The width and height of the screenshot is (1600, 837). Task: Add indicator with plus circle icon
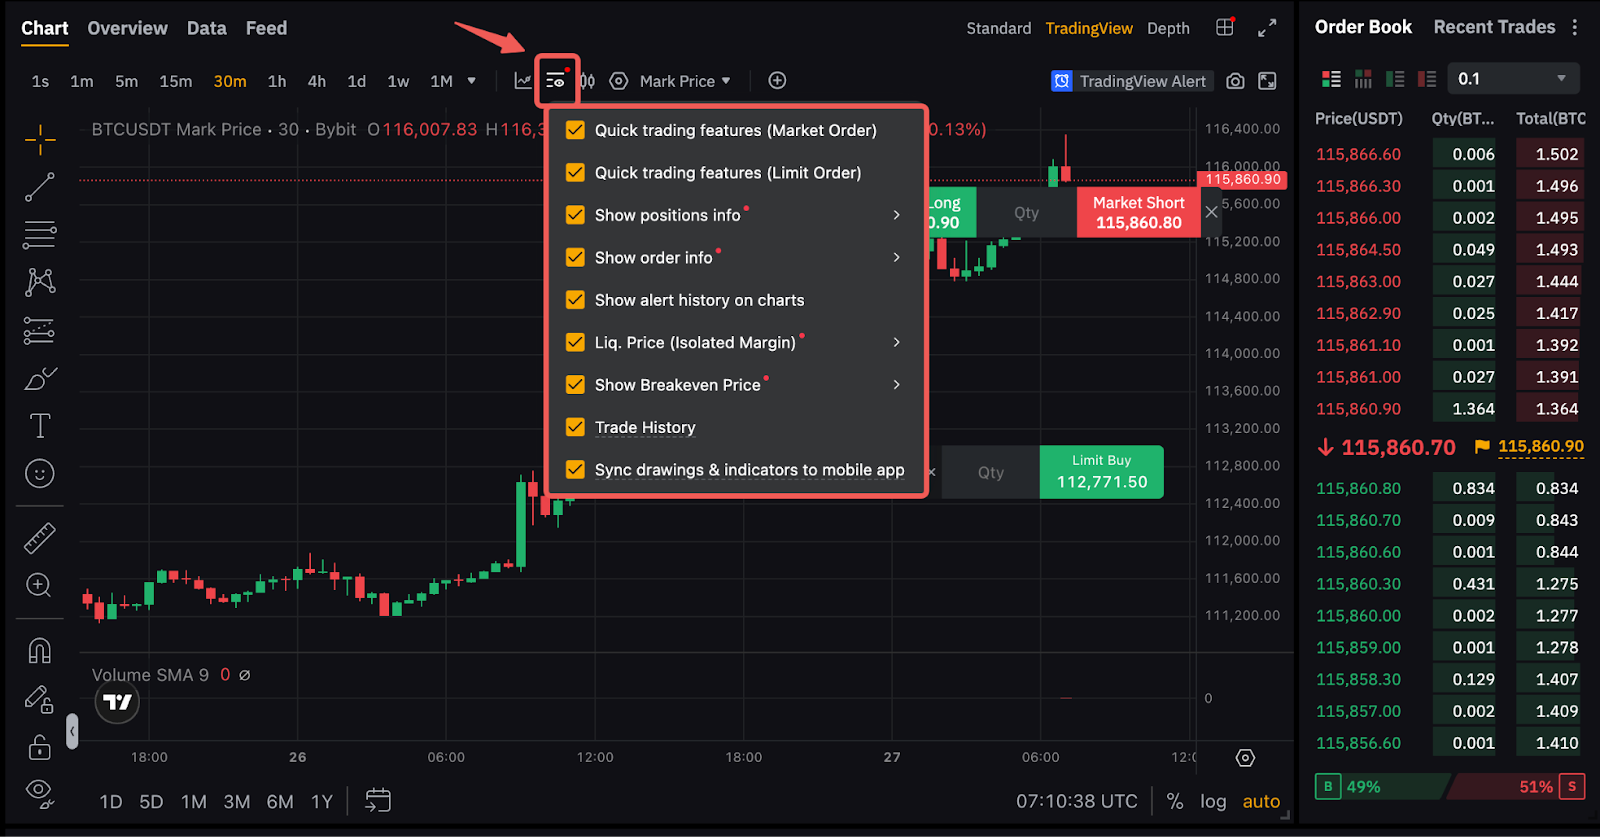[x=777, y=81]
